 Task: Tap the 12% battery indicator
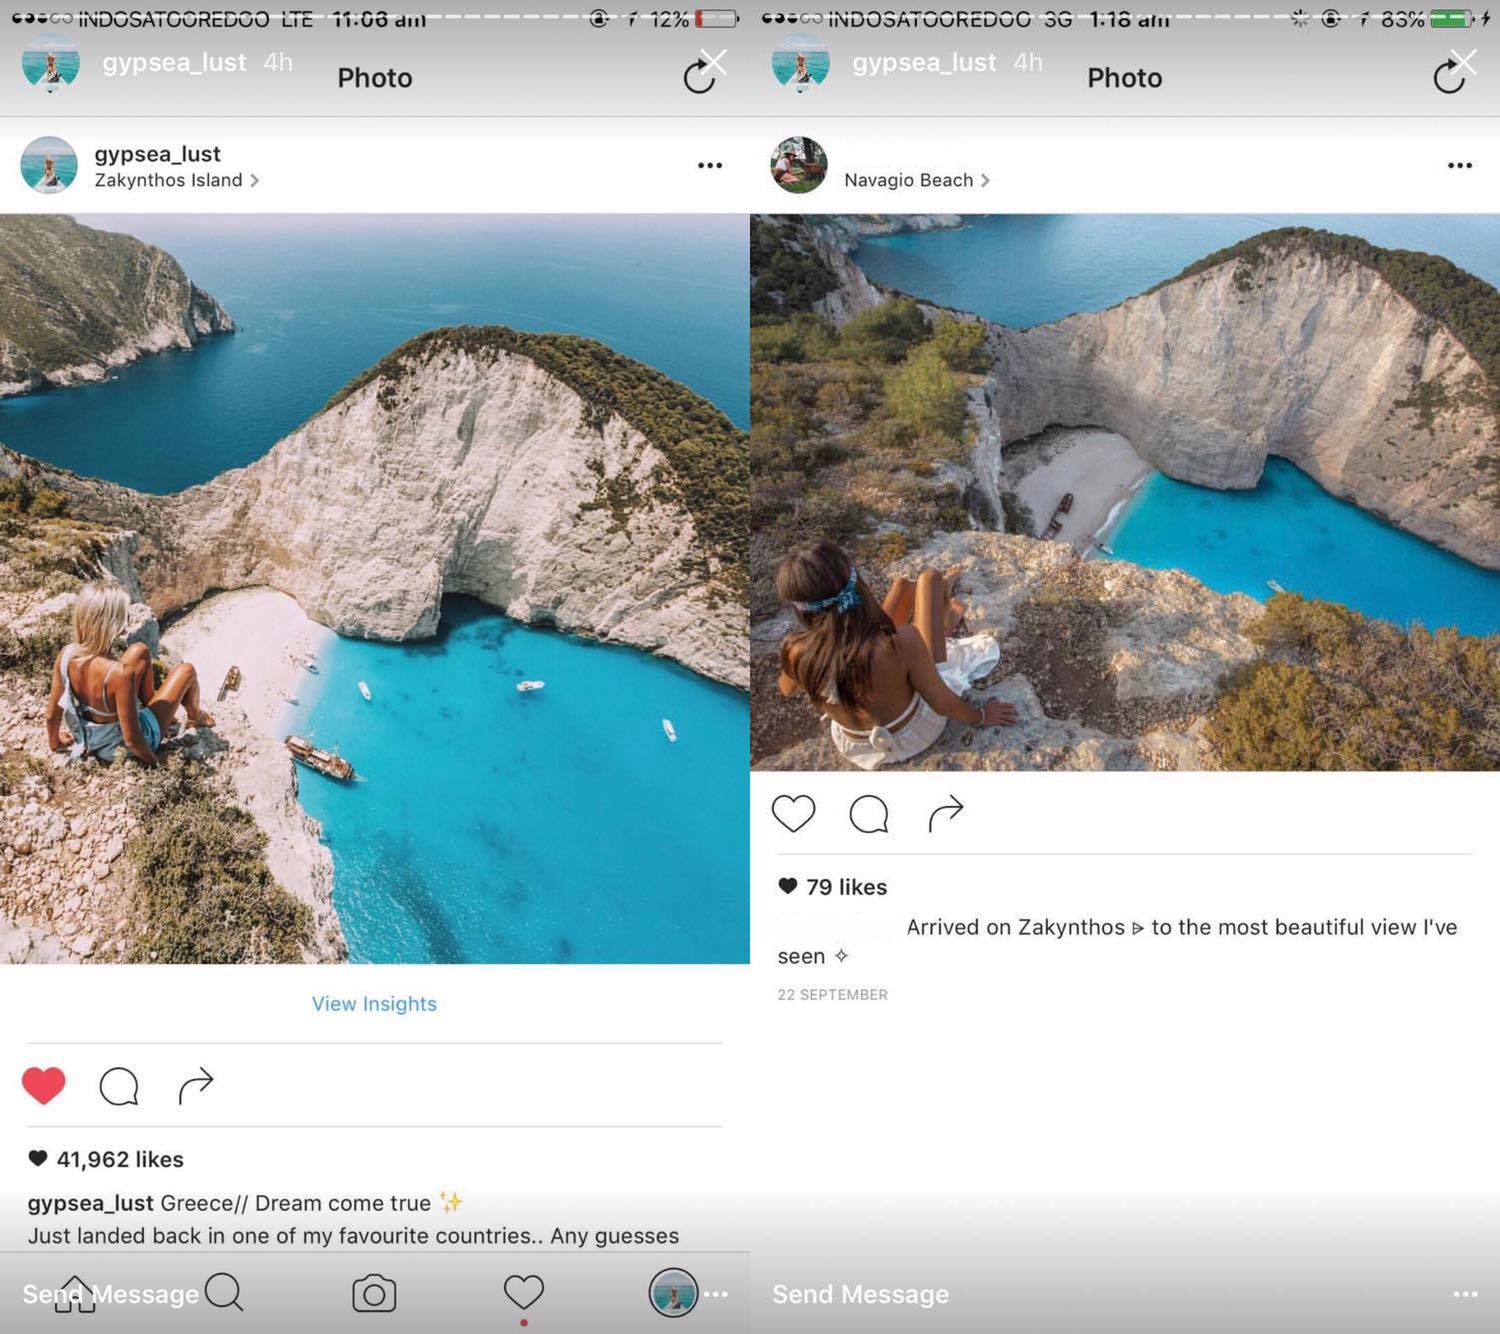click(694, 18)
